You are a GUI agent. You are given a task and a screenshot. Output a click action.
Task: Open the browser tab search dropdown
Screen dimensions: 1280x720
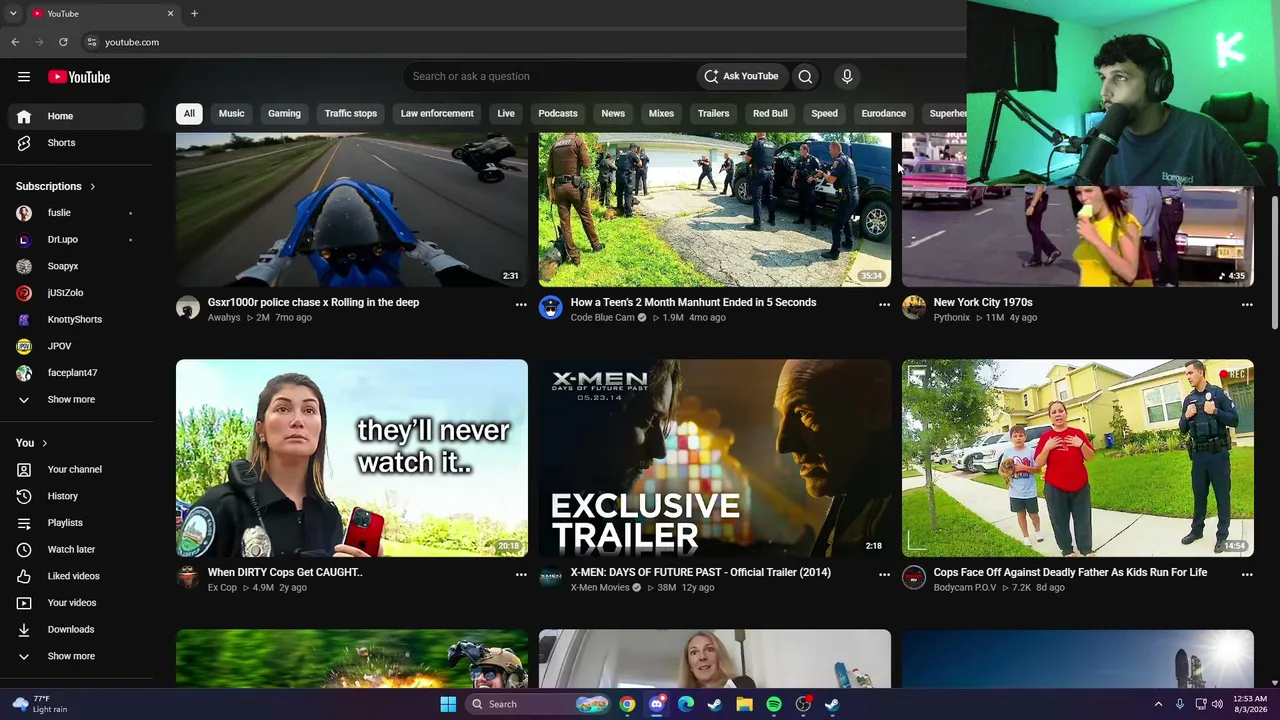click(x=13, y=13)
